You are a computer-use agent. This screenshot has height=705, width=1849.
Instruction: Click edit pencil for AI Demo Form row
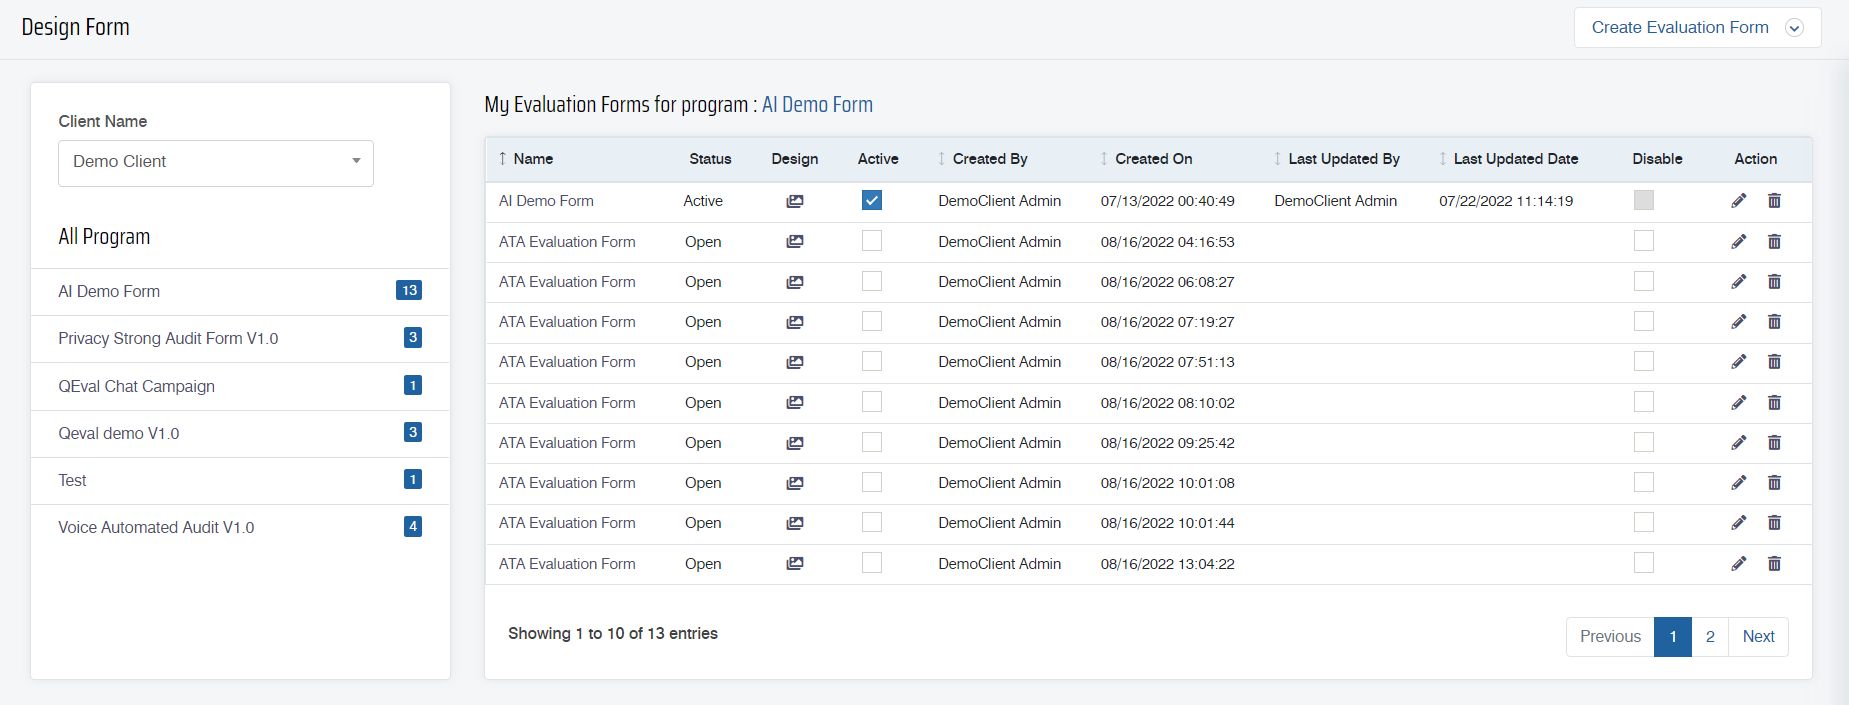[x=1739, y=201]
